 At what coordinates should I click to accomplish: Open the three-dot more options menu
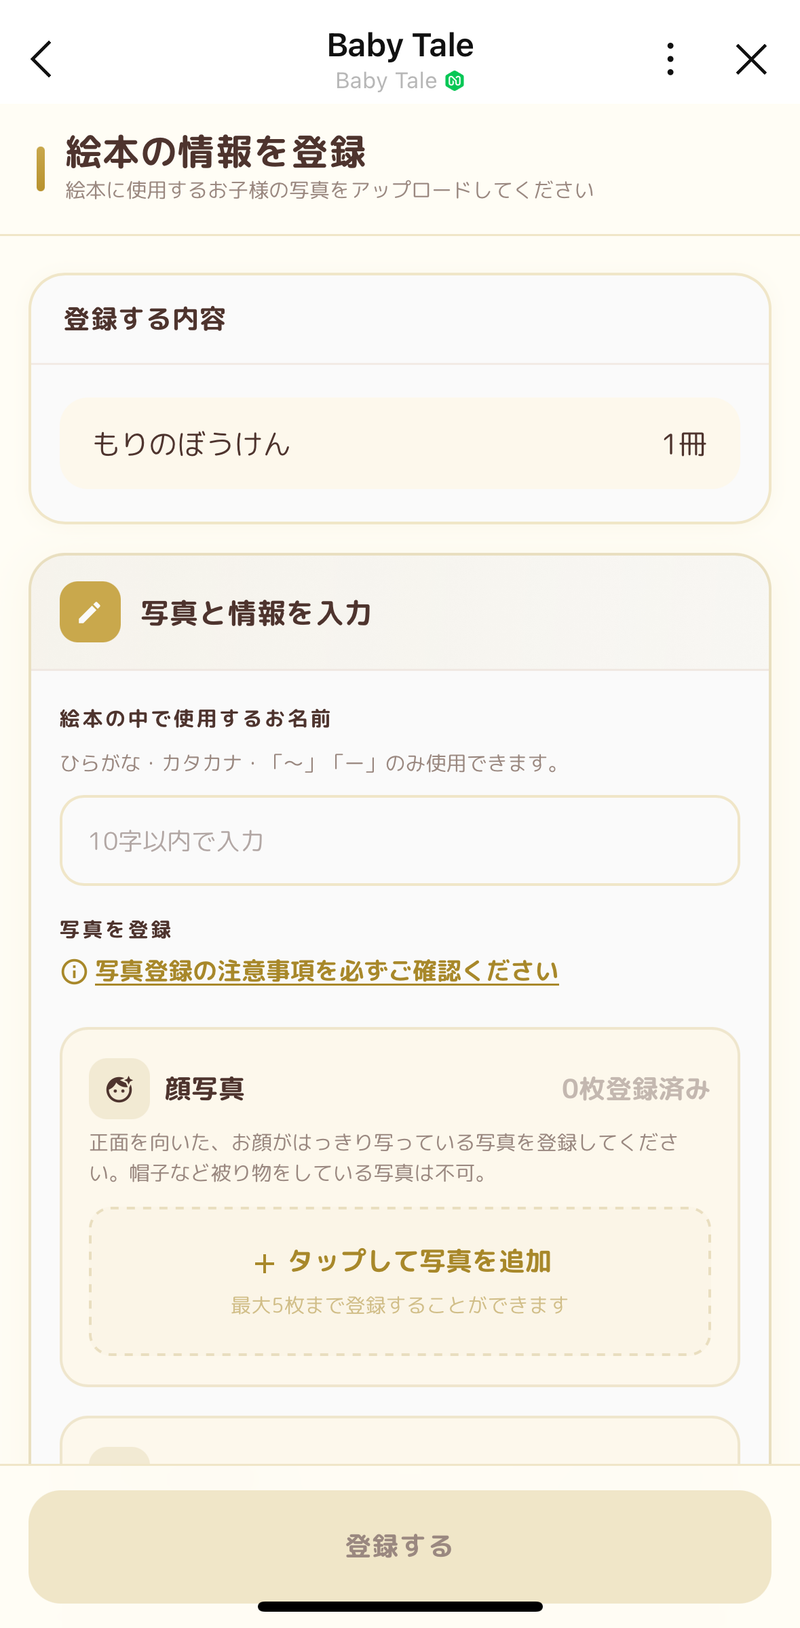point(670,60)
